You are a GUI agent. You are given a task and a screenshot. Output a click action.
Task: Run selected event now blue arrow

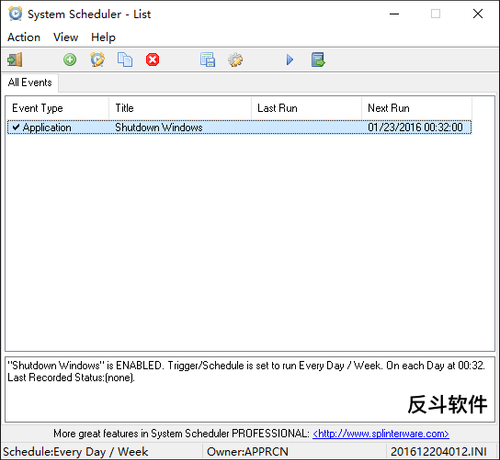pos(290,60)
